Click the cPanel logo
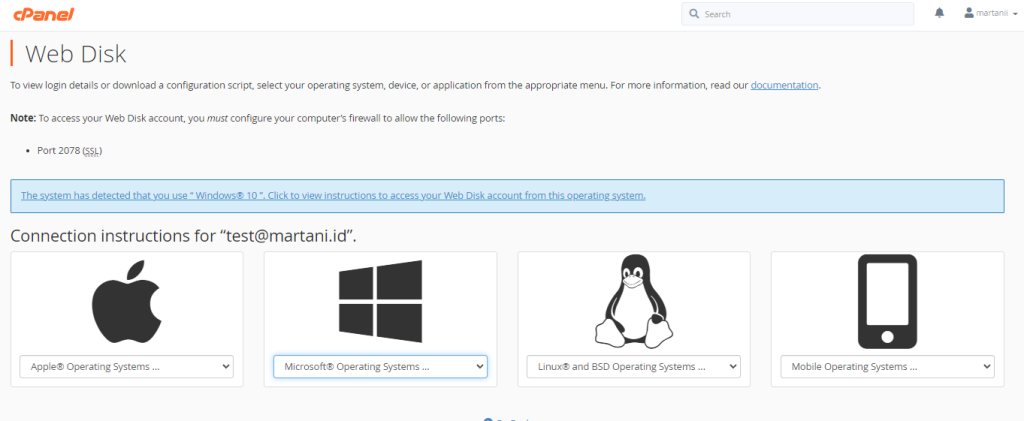 click(44, 12)
